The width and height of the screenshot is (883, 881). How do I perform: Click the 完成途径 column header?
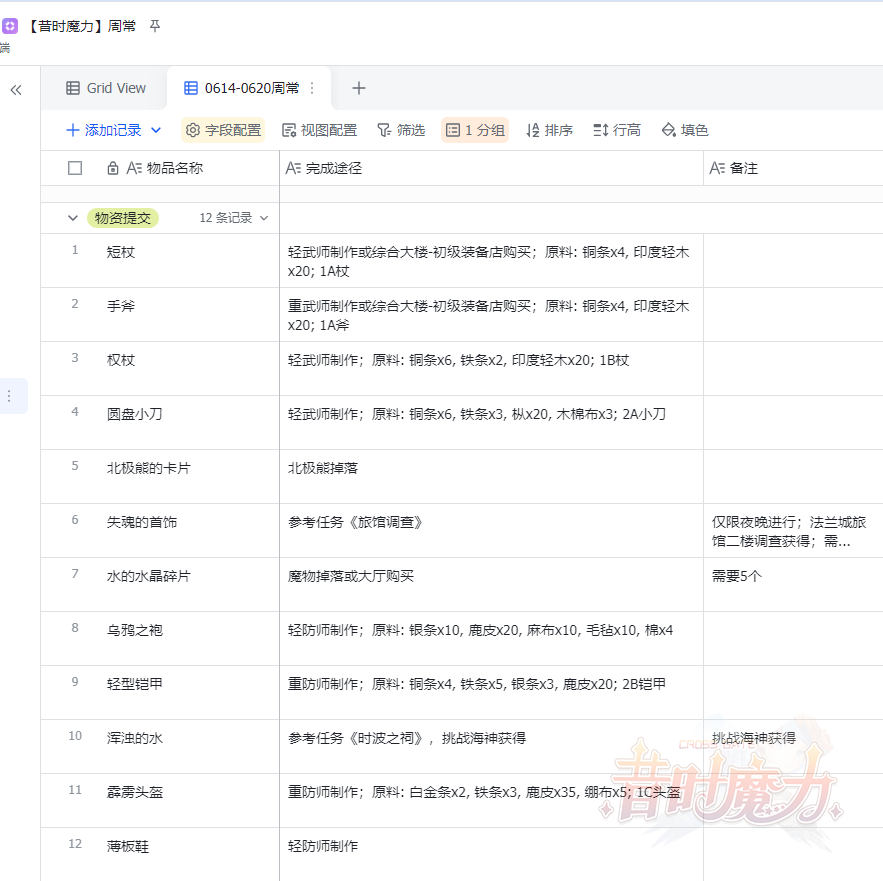[492, 168]
